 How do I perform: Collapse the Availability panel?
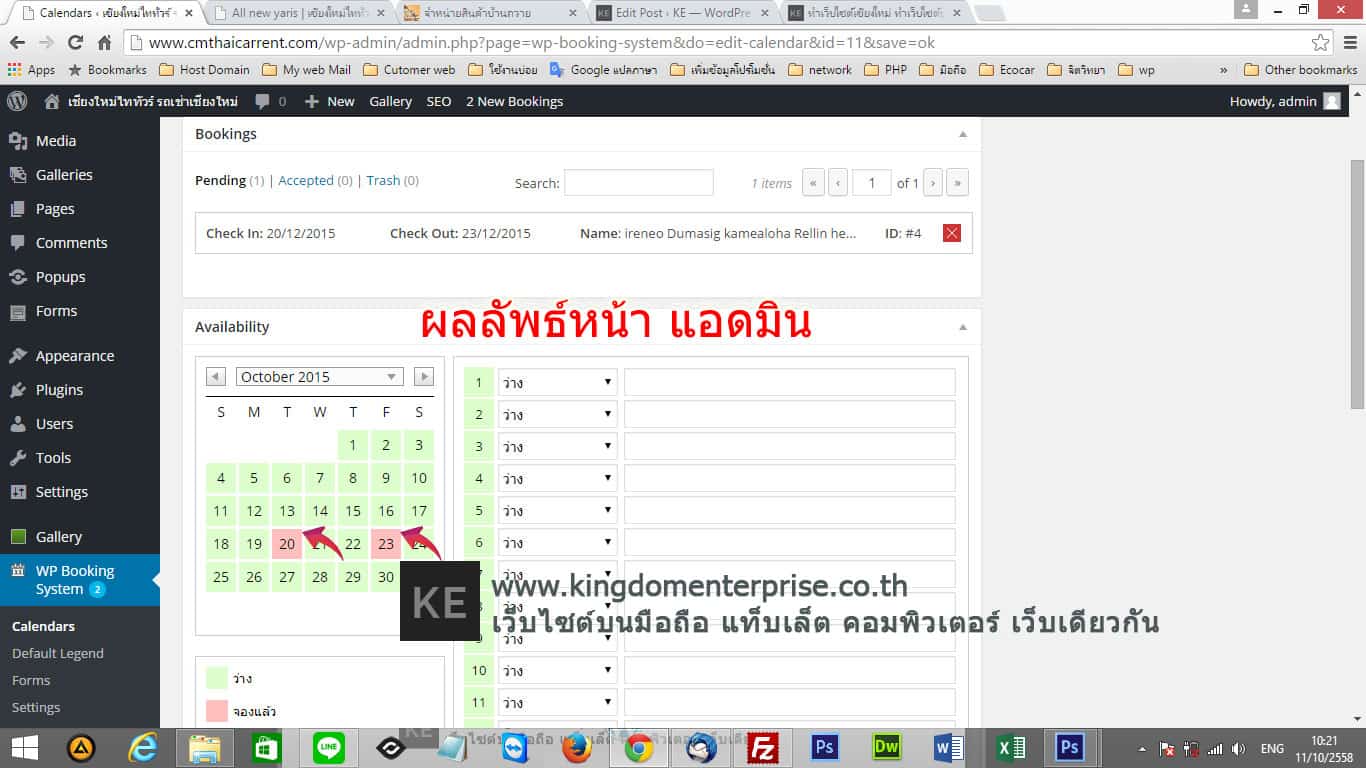[x=962, y=327]
